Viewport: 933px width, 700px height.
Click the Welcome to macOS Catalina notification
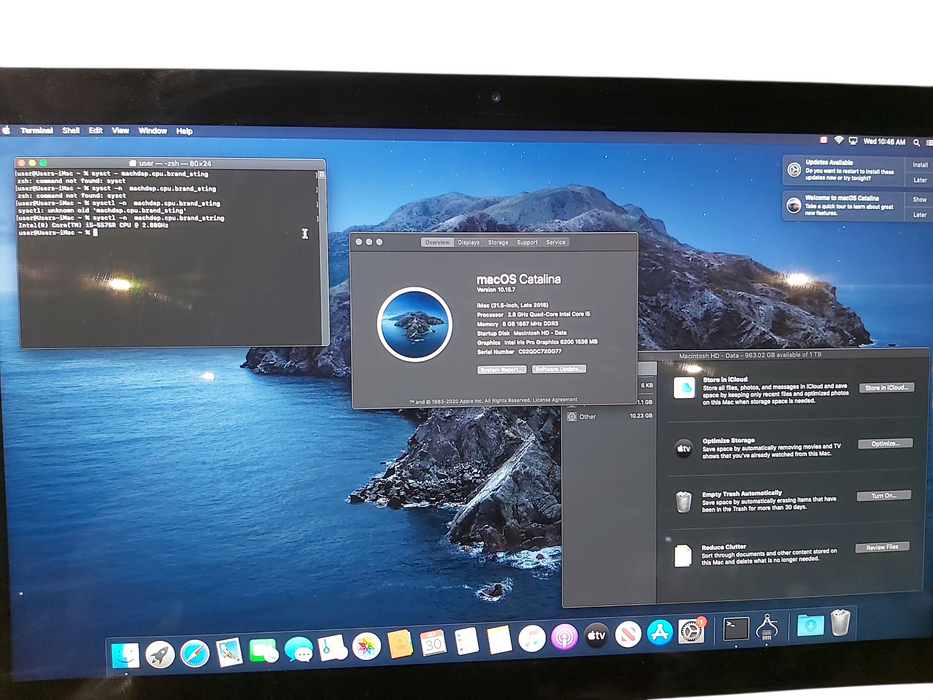coord(857,205)
